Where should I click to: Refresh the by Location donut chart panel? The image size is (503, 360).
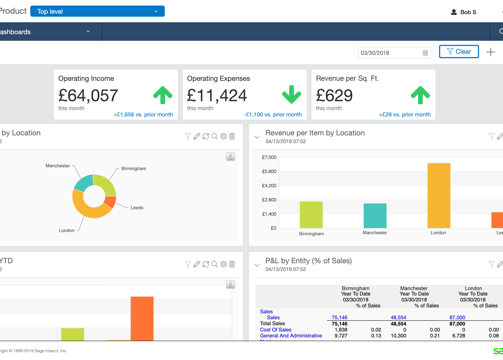pos(206,136)
